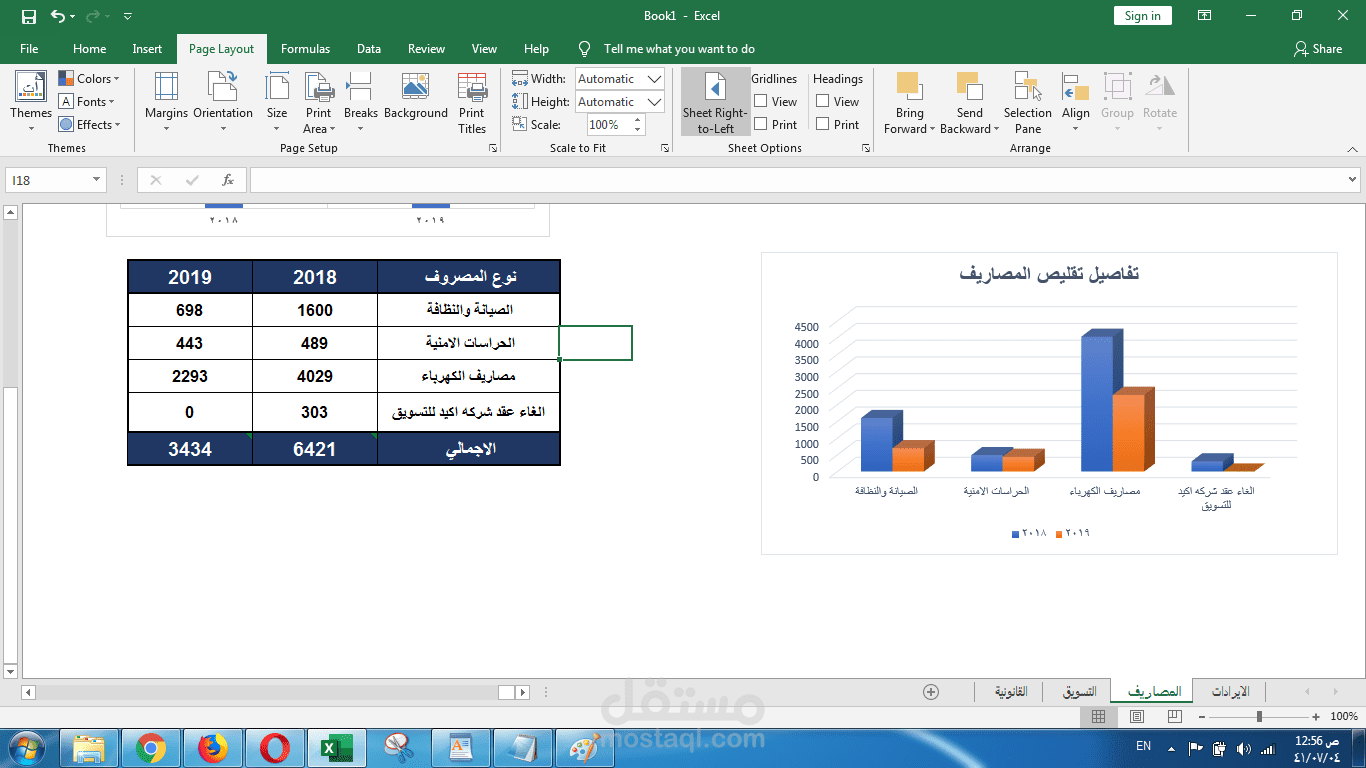
Task: Open the Colors dropdown in Themes group
Action: coord(90,78)
